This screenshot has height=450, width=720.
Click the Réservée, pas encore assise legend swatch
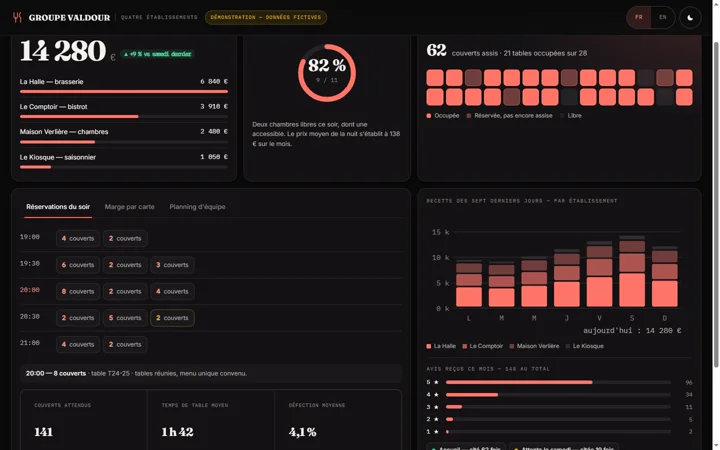468,116
